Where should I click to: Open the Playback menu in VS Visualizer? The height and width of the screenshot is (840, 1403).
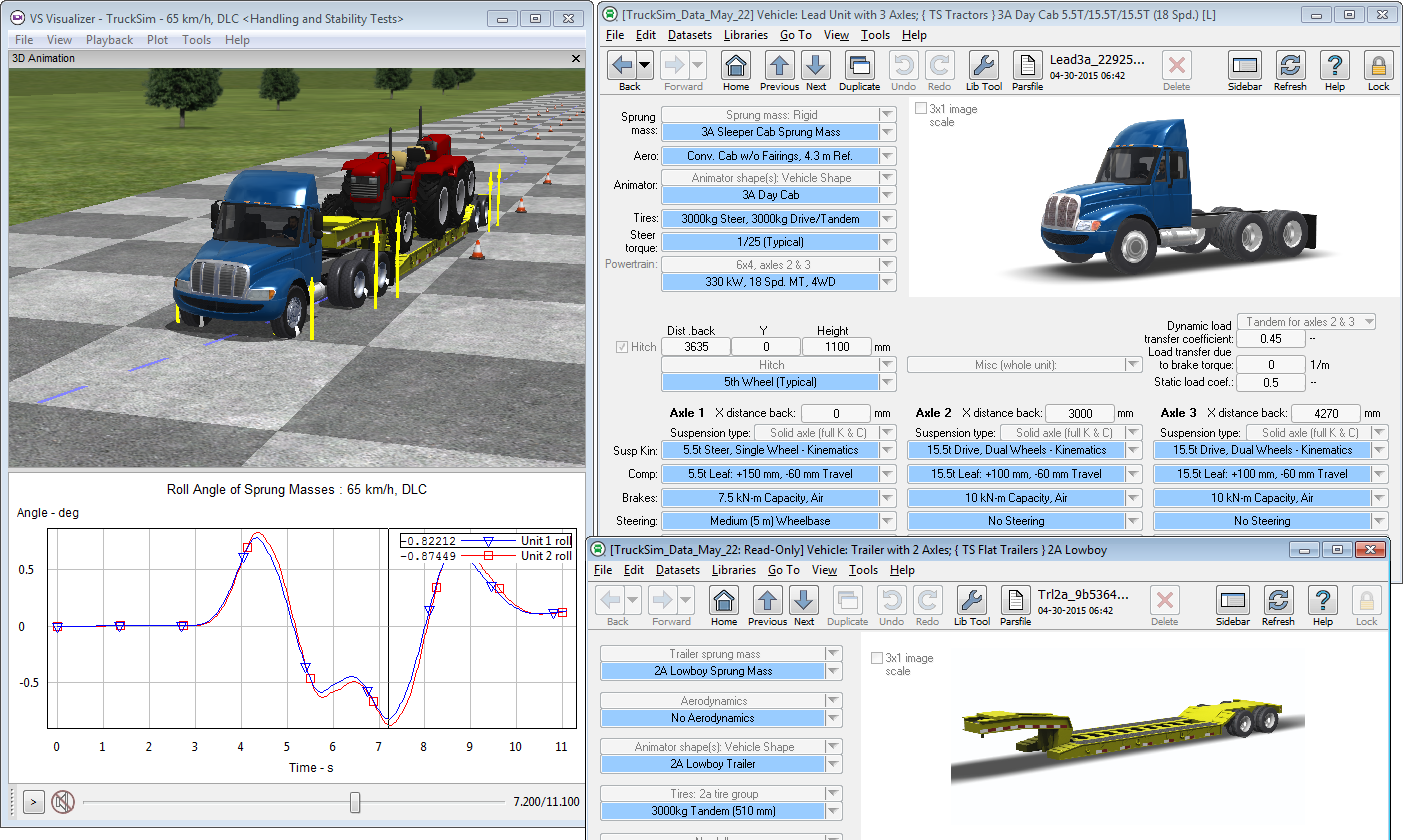tap(109, 40)
